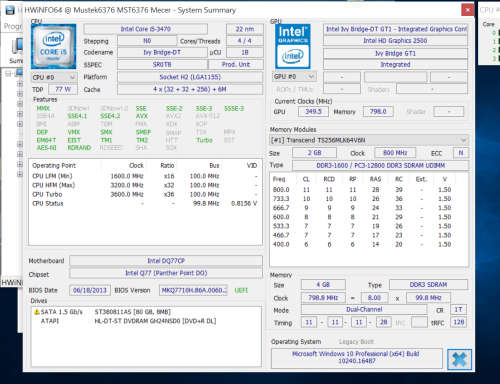Select the HL-DT-ST DVDRAM drive entry
This screenshot has height=384, width=500.
tap(155, 321)
